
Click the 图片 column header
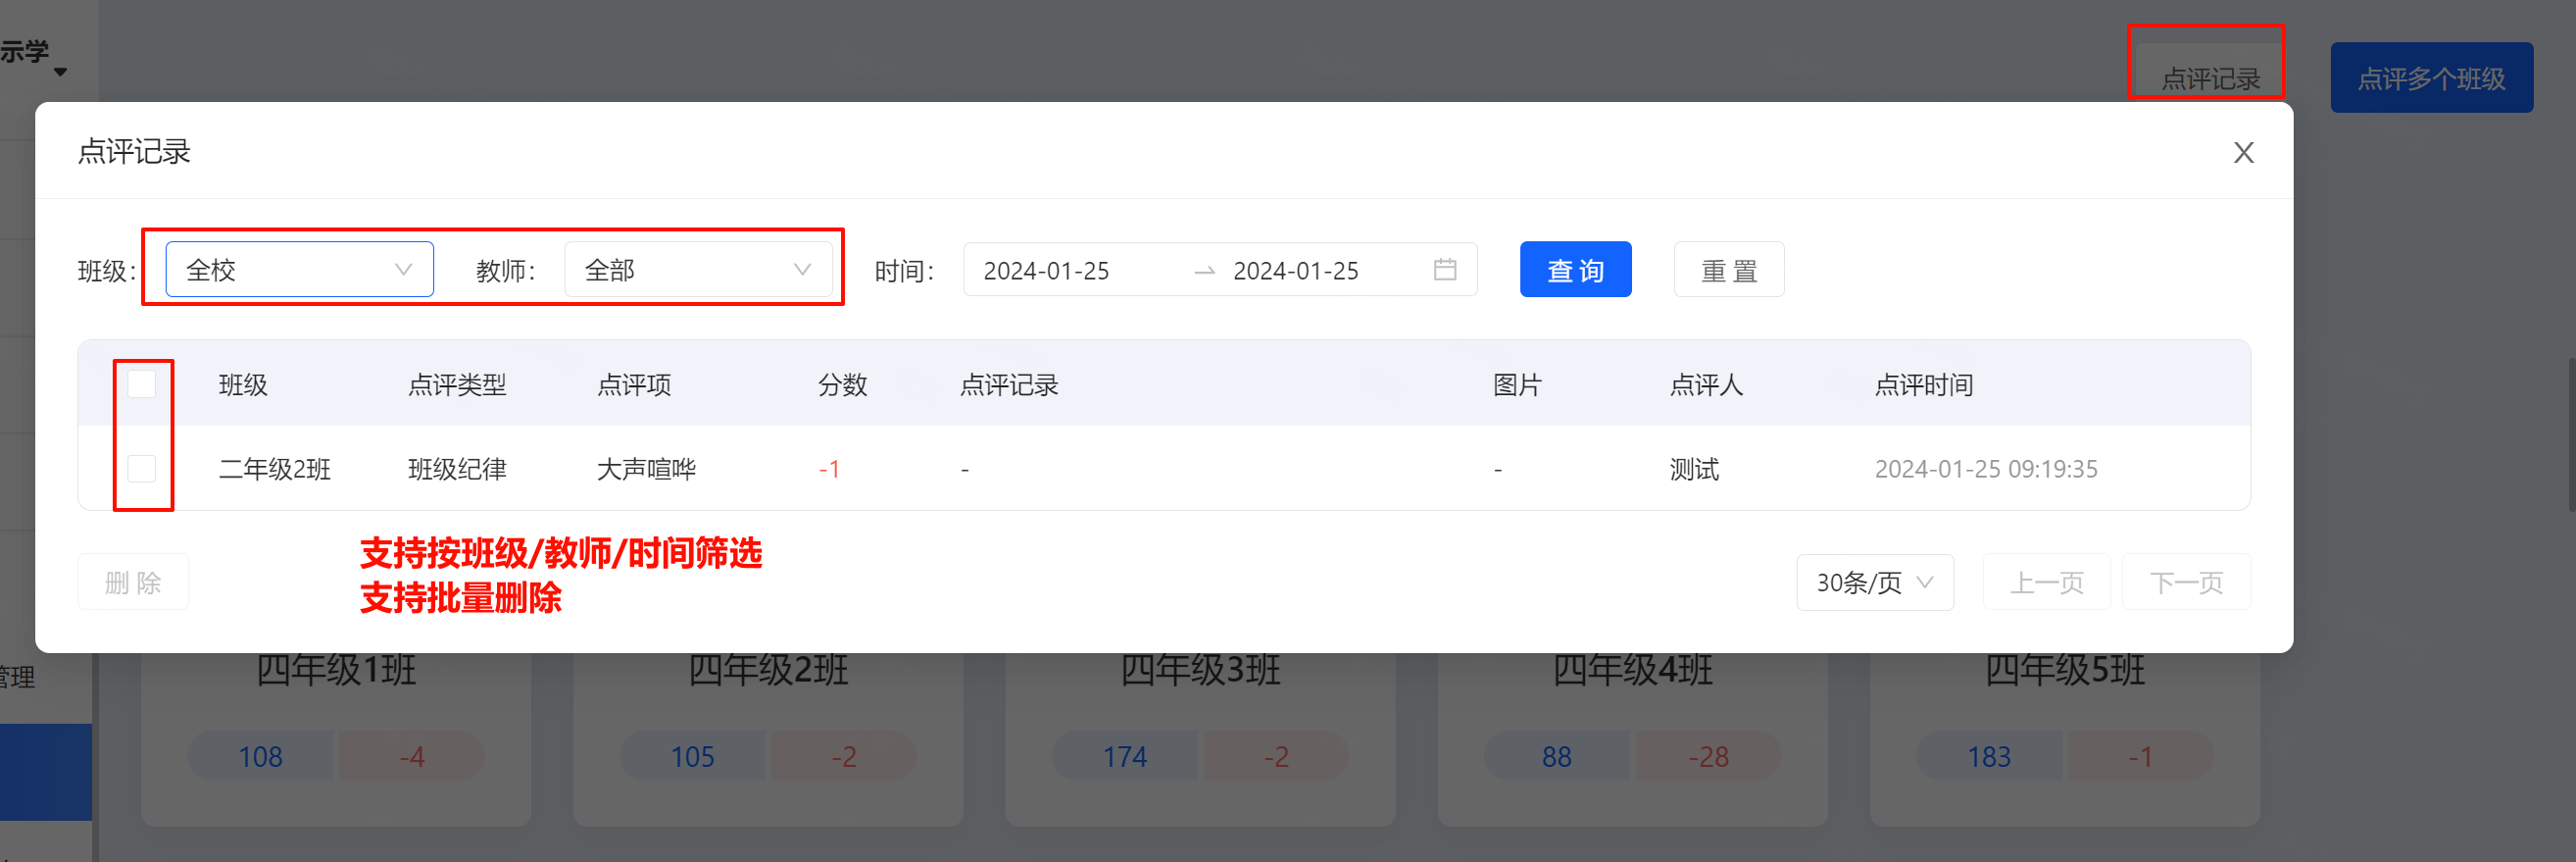(1517, 385)
